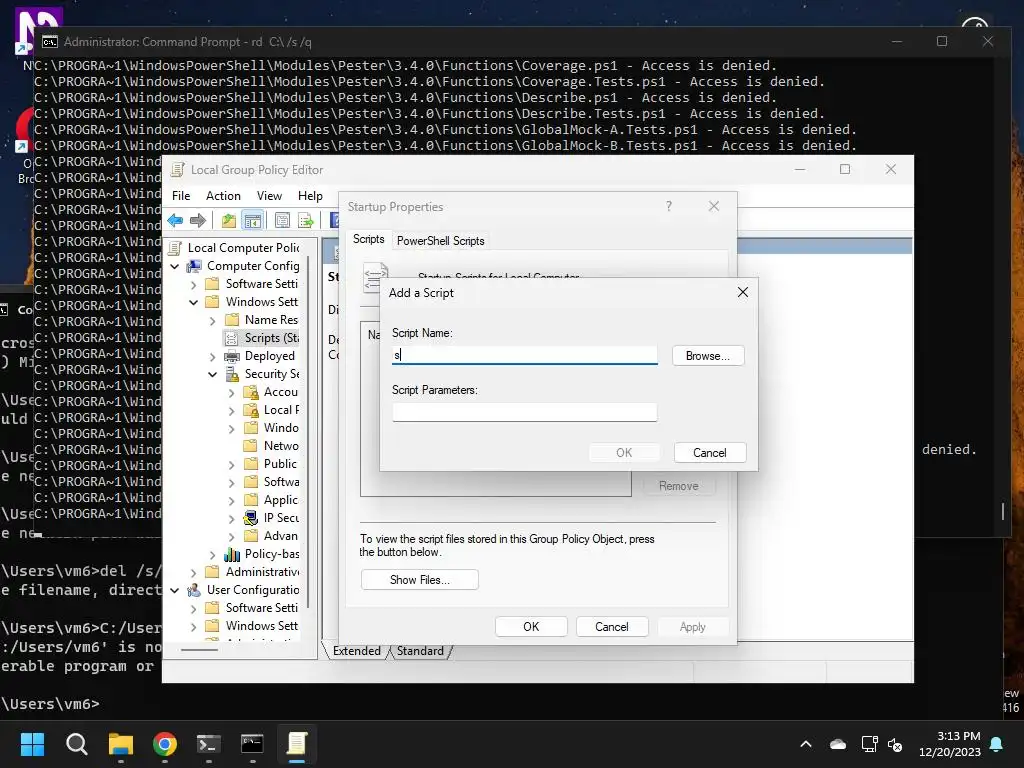
Task: Expand the Name Resolution Policy node
Action: click(212, 321)
